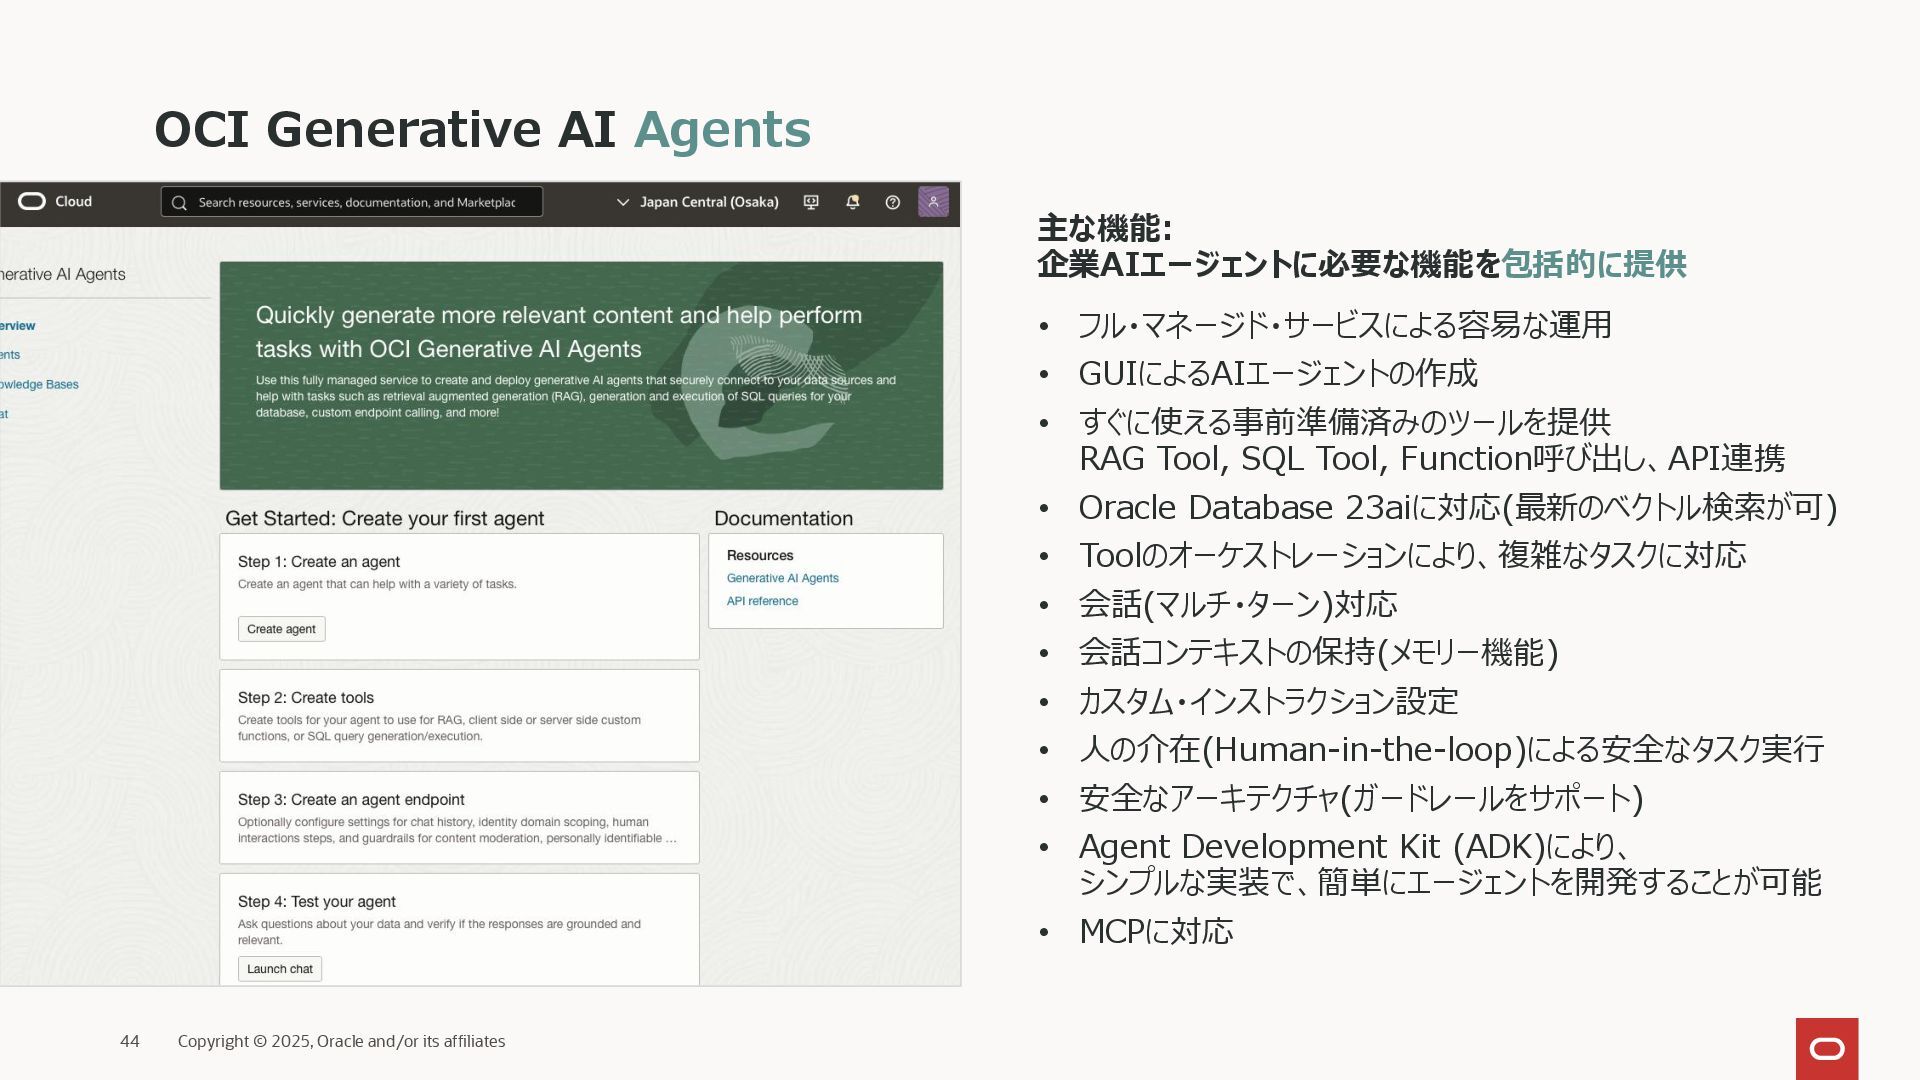Click the Documentation heading
Screen dimensions: 1920x1080
pyautogui.click(x=783, y=518)
